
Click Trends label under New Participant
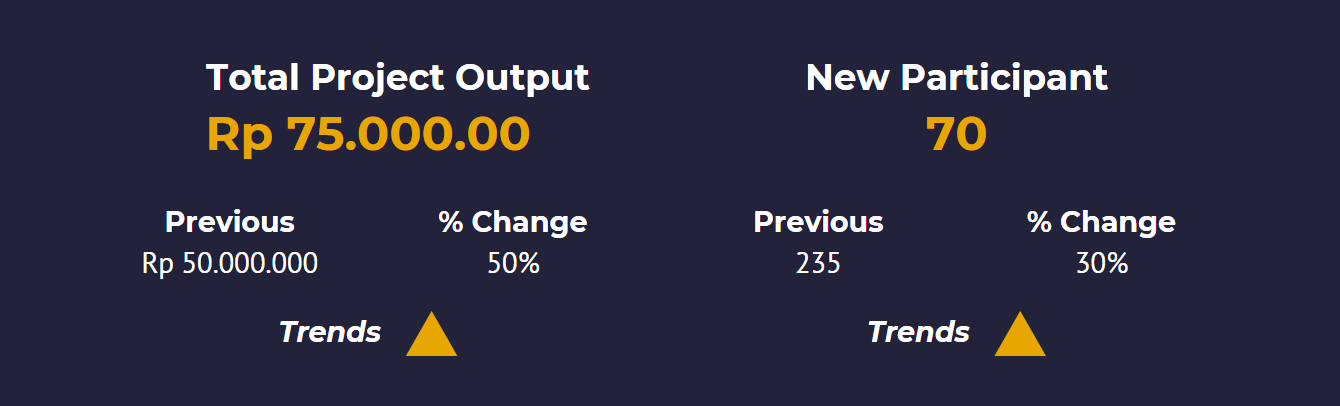(x=919, y=332)
